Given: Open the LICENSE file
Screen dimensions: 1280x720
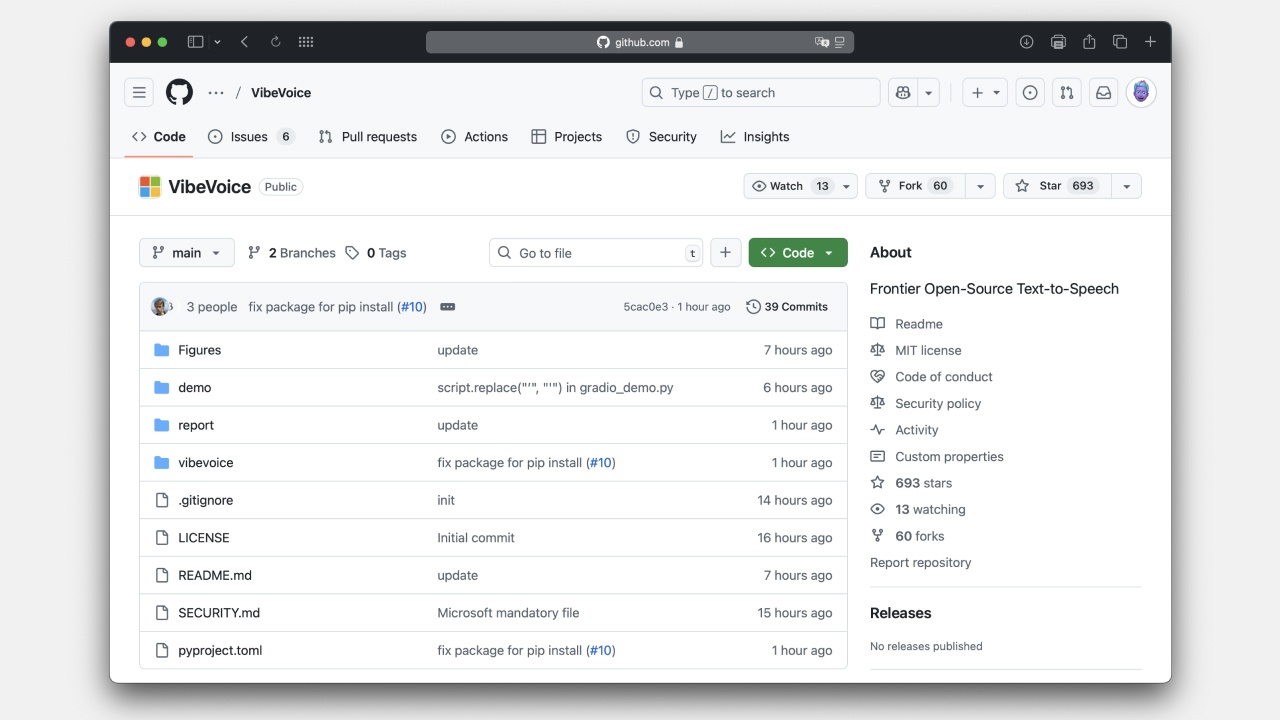Looking at the screenshot, I should [204, 538].
